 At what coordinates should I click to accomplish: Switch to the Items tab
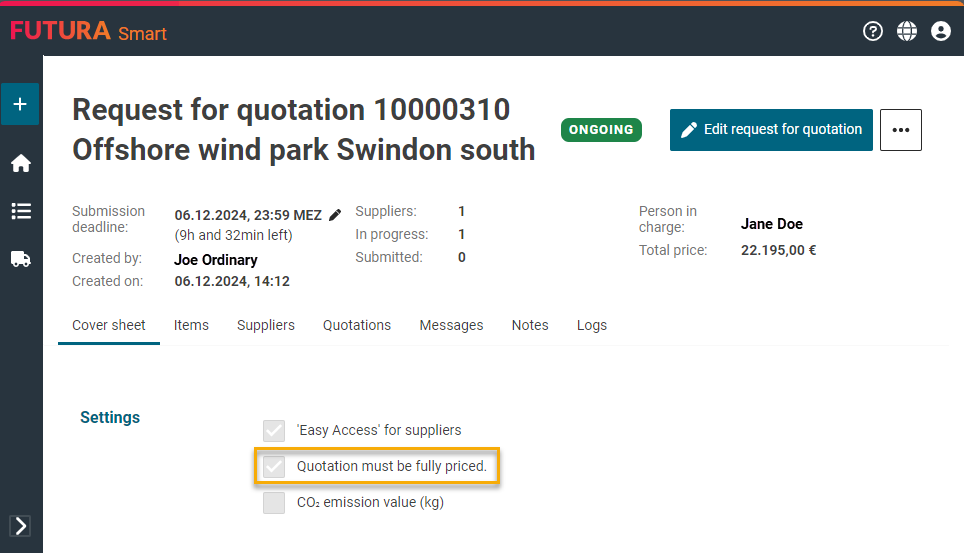pos(191,325)
